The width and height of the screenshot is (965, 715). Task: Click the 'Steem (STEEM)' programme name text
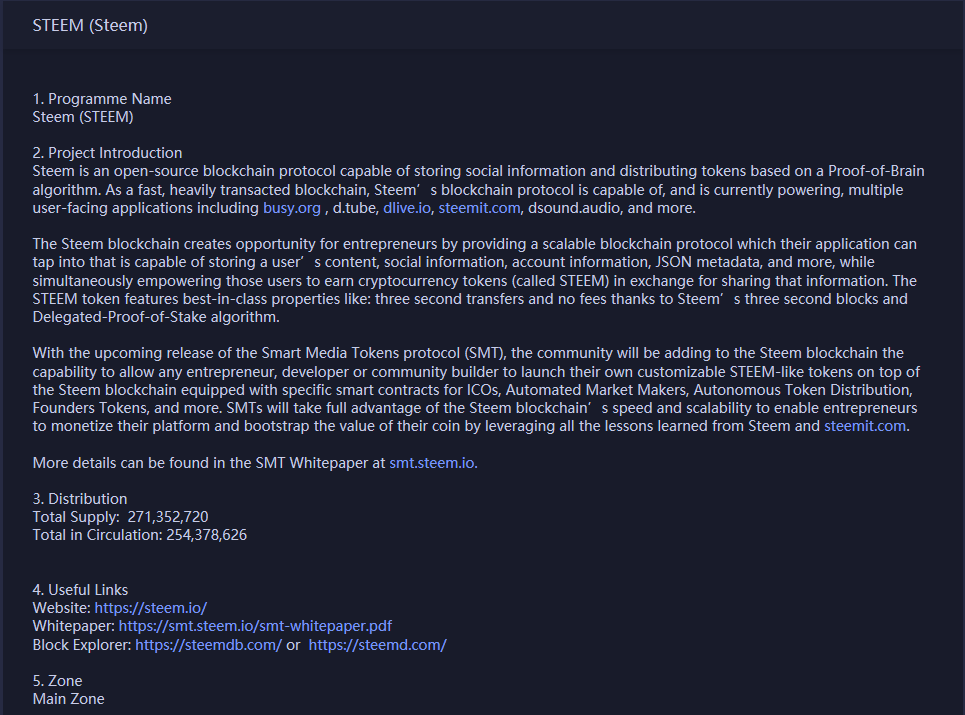(x=82, y=117)
